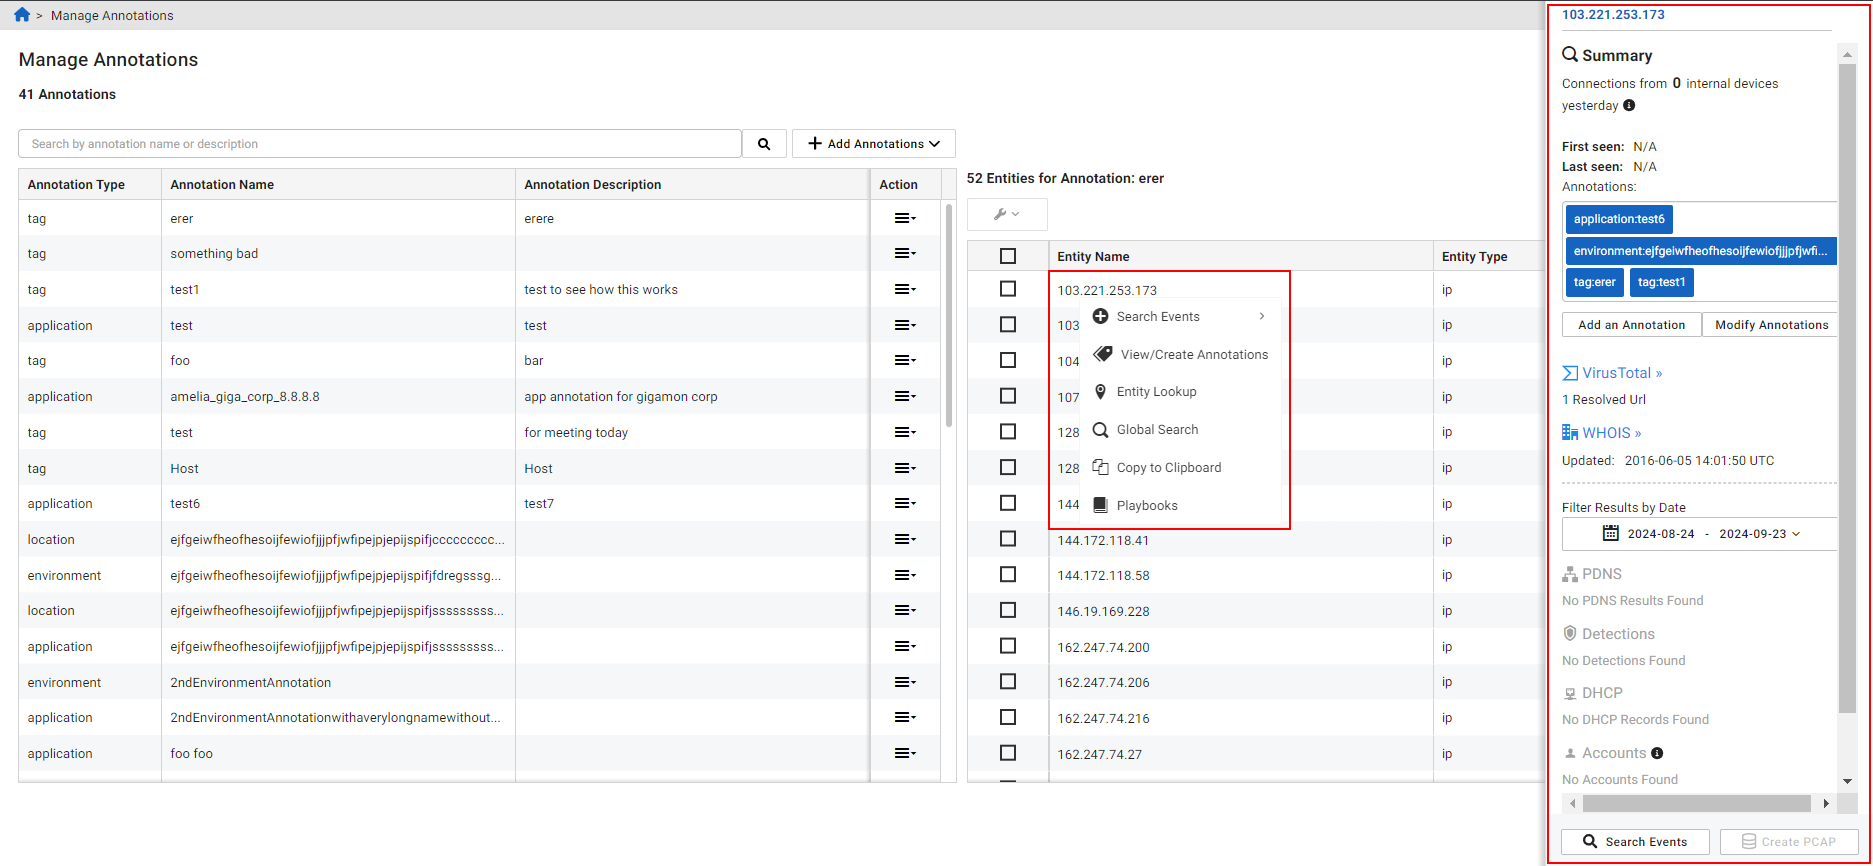Check the box for entity 162.247.74.206

coord(1008,682)
